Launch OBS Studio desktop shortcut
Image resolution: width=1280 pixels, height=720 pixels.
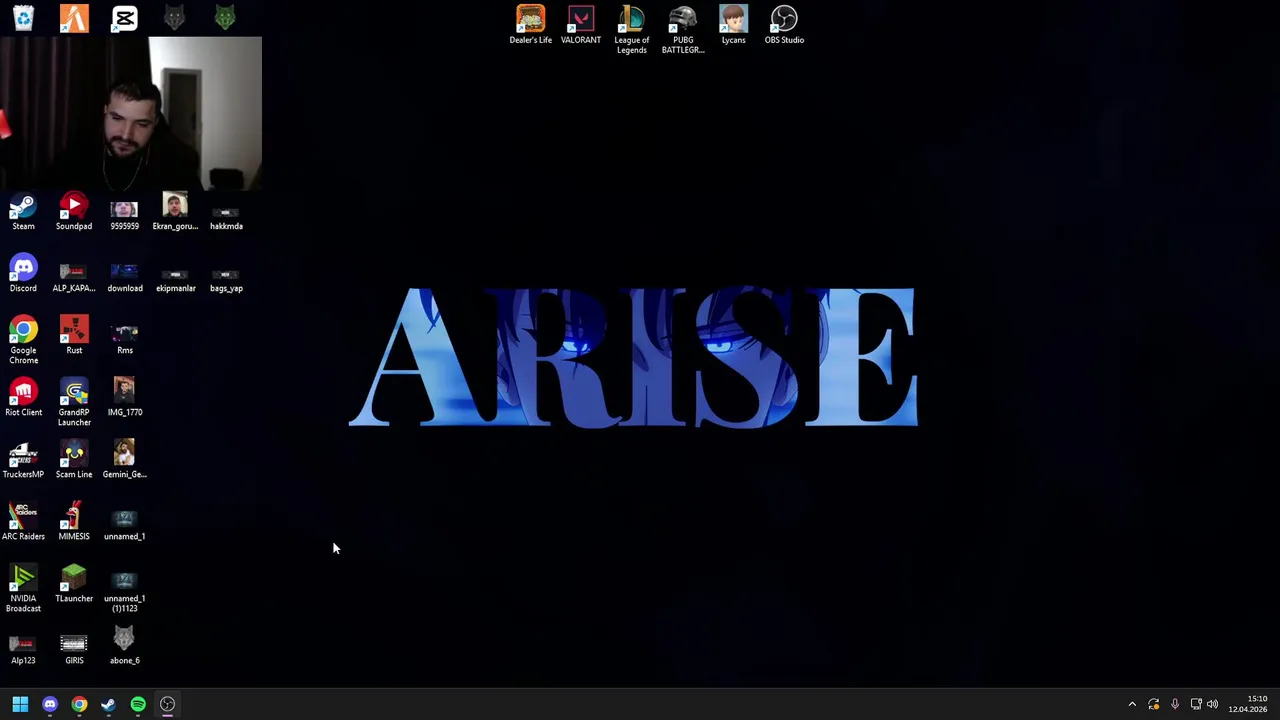(784, 25)
